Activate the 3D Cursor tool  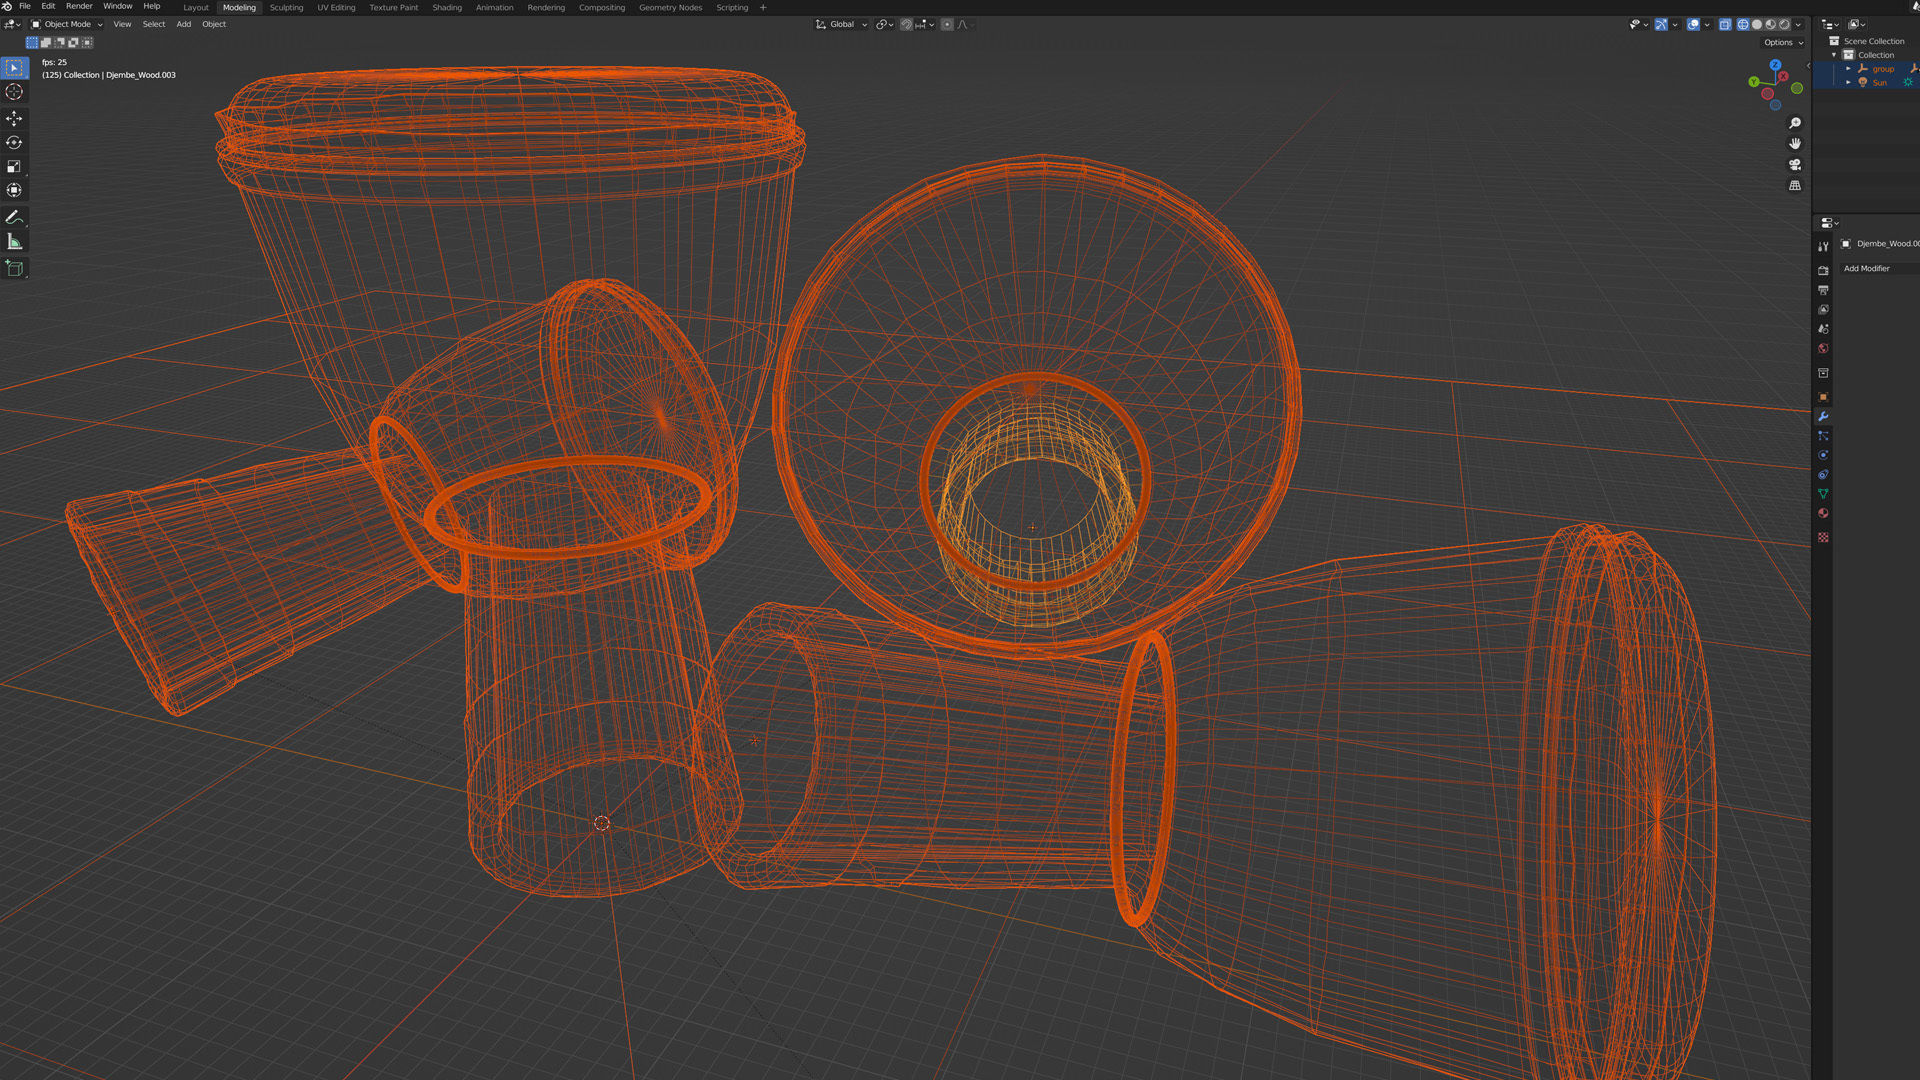point(14,92)
